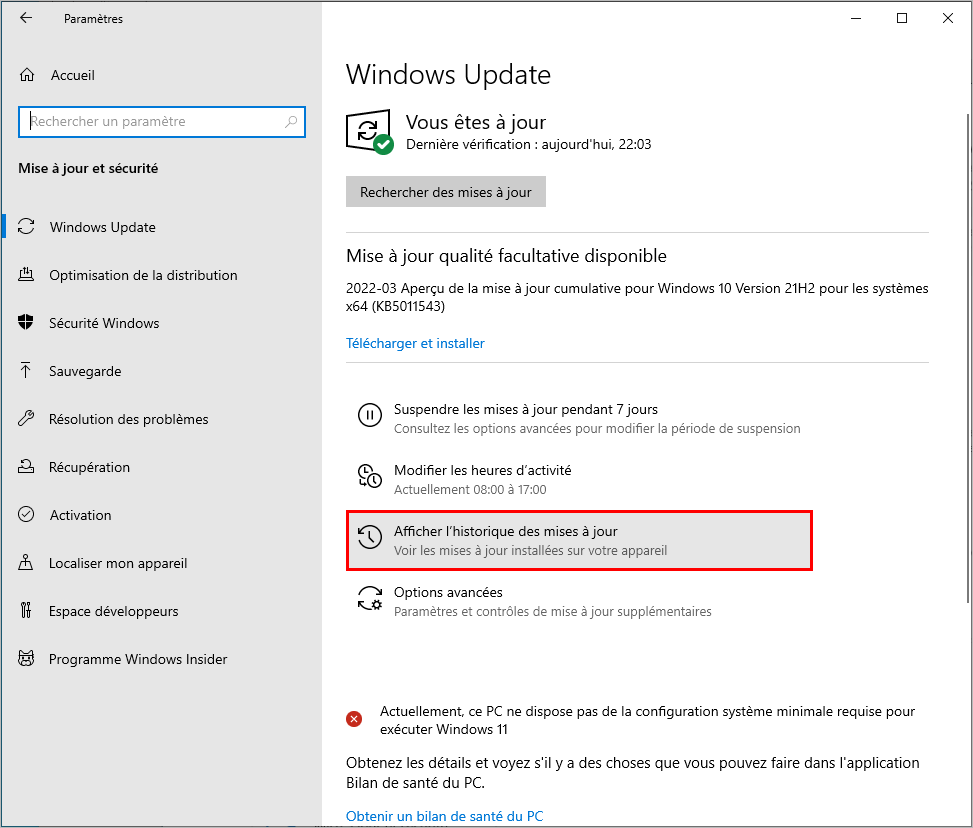Click the Windows Update sync icon in sidebar
Image resolution: width=973 pixels, height=828 pixels.
(26, 227)
